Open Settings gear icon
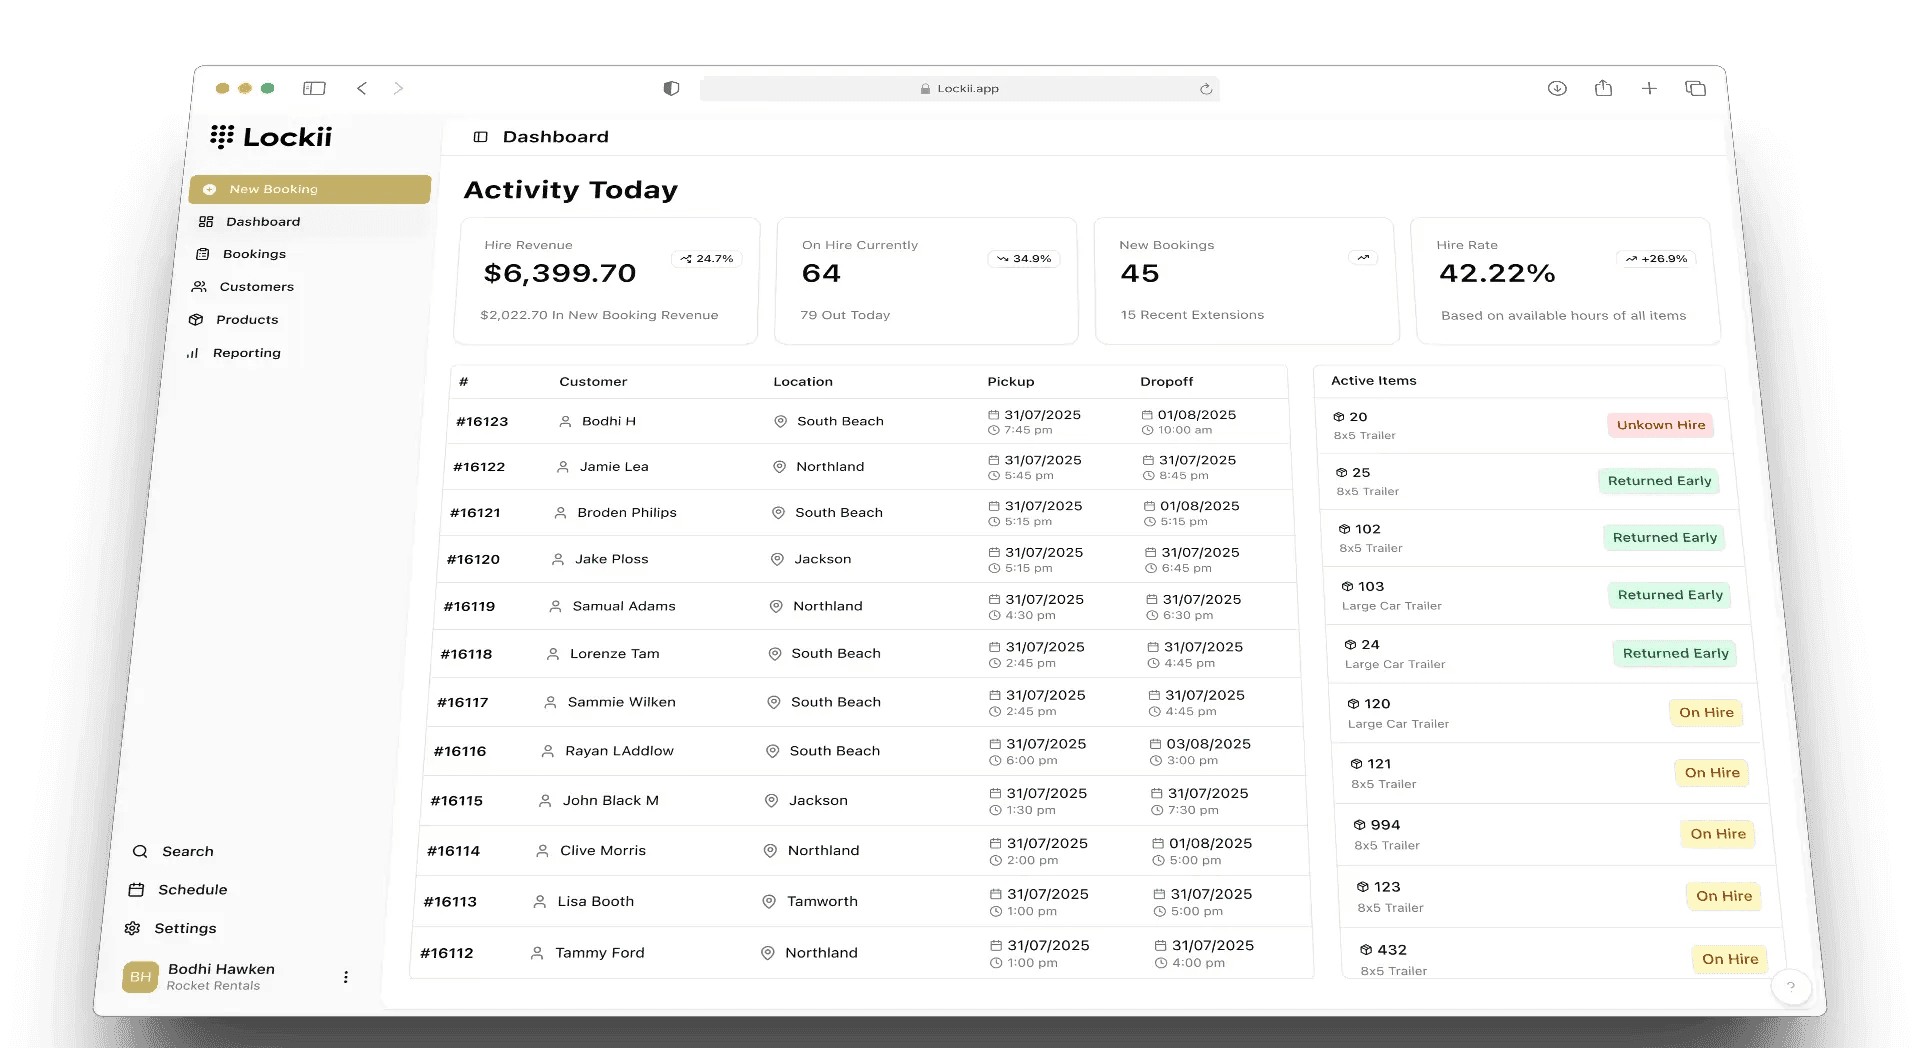The width and height of the screenshot is (1920, 1048). pos(132,929)
